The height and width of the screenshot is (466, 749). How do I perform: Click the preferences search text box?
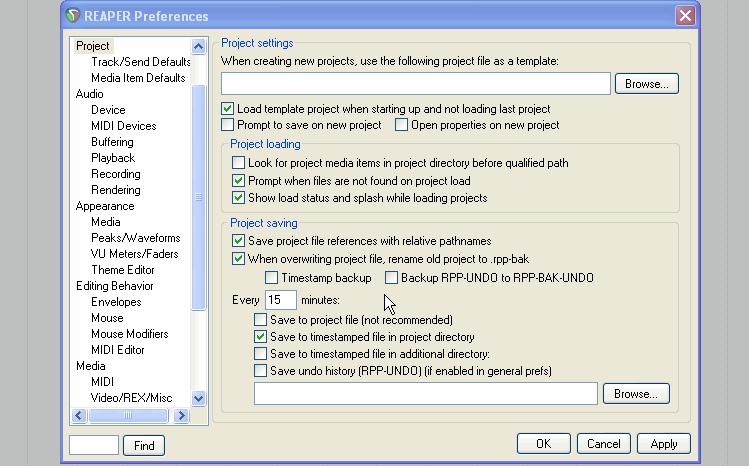(x=93, y=445)
